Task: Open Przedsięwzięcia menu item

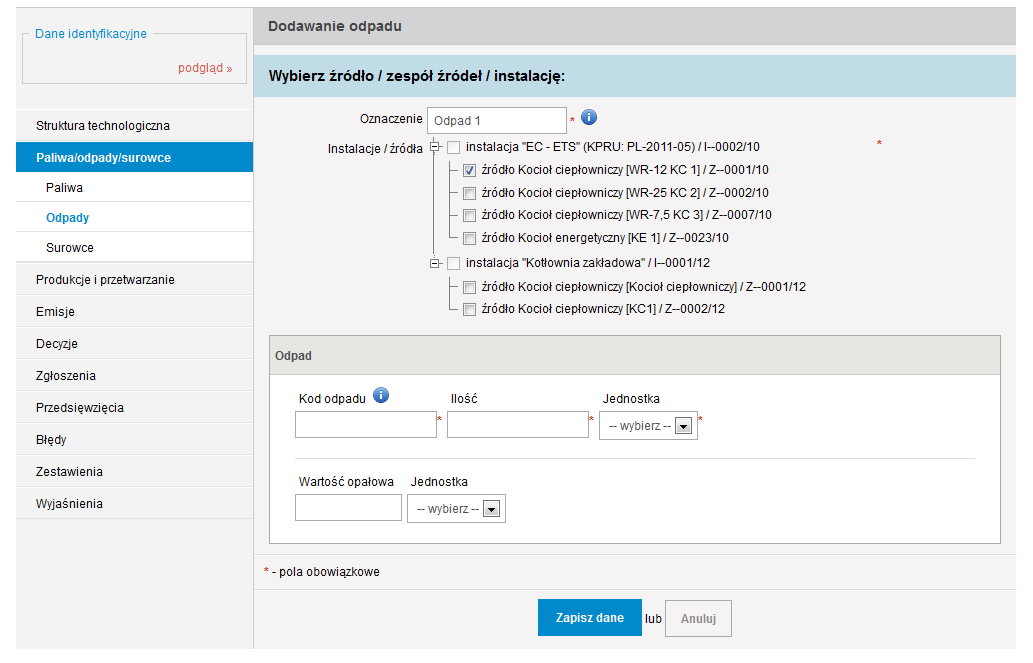Action: pyautogui.click(x=134, y=407)
